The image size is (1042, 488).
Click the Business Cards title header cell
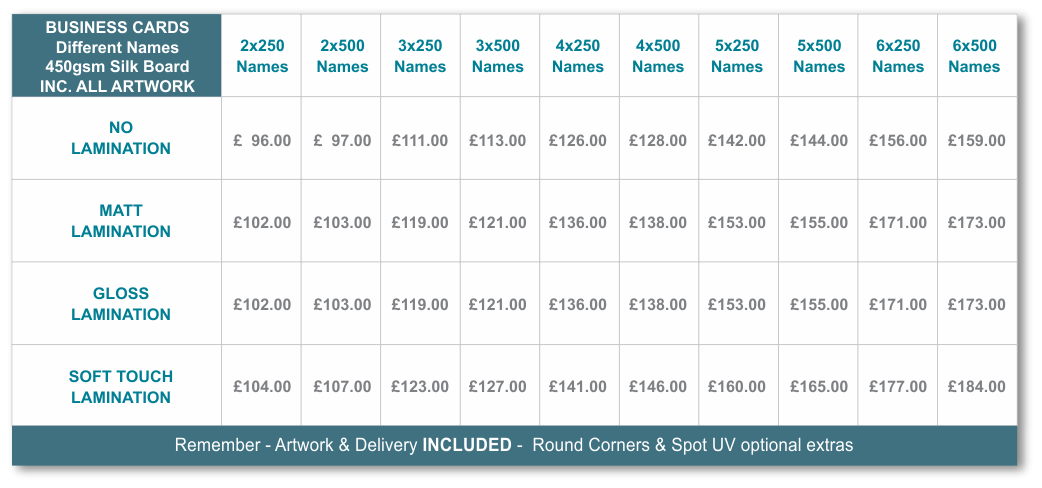[x=116, y=56]
